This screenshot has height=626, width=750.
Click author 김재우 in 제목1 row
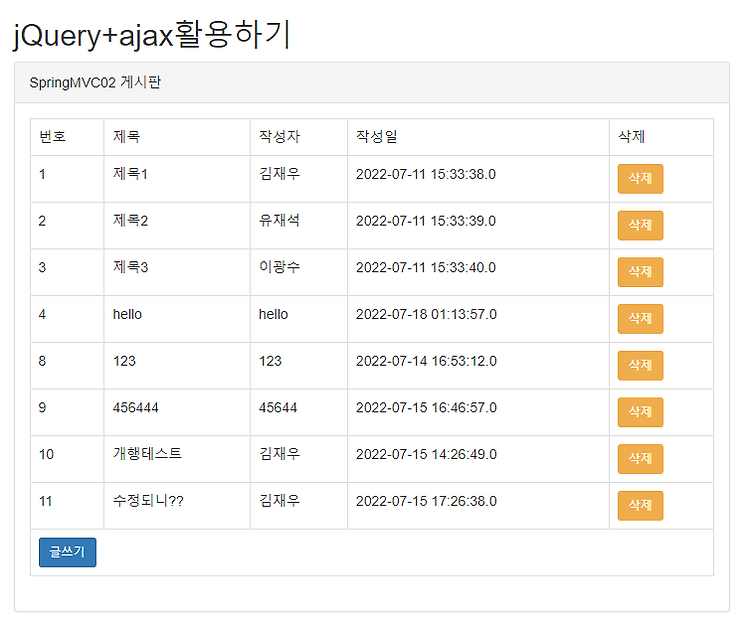279,174
